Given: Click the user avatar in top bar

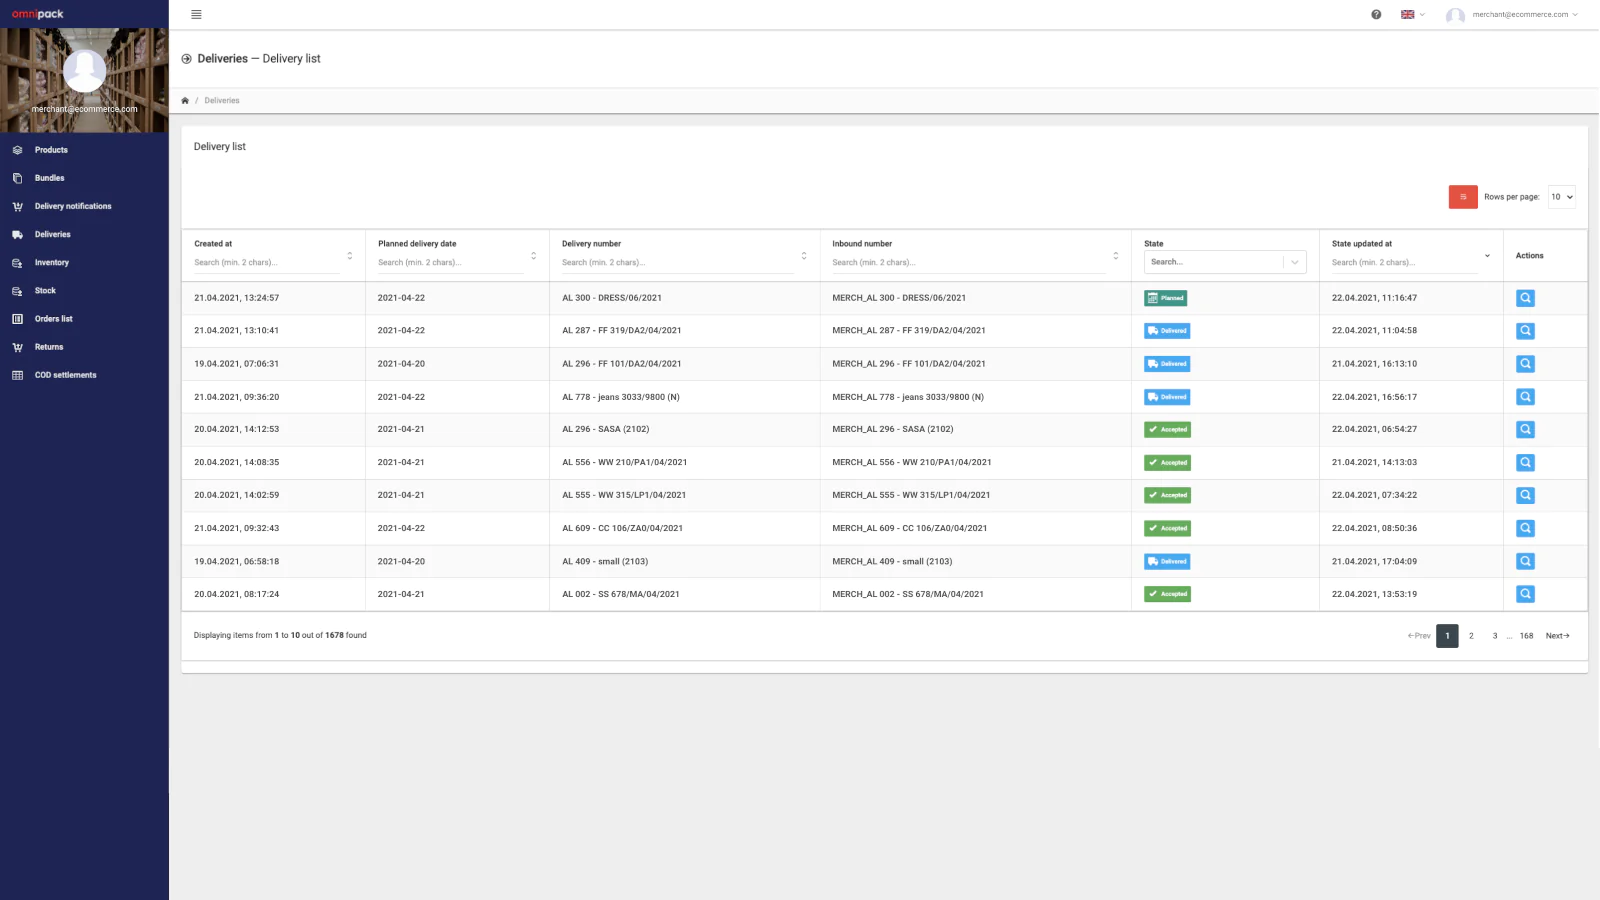Looking at the screenshot, I should point(1455,15).
